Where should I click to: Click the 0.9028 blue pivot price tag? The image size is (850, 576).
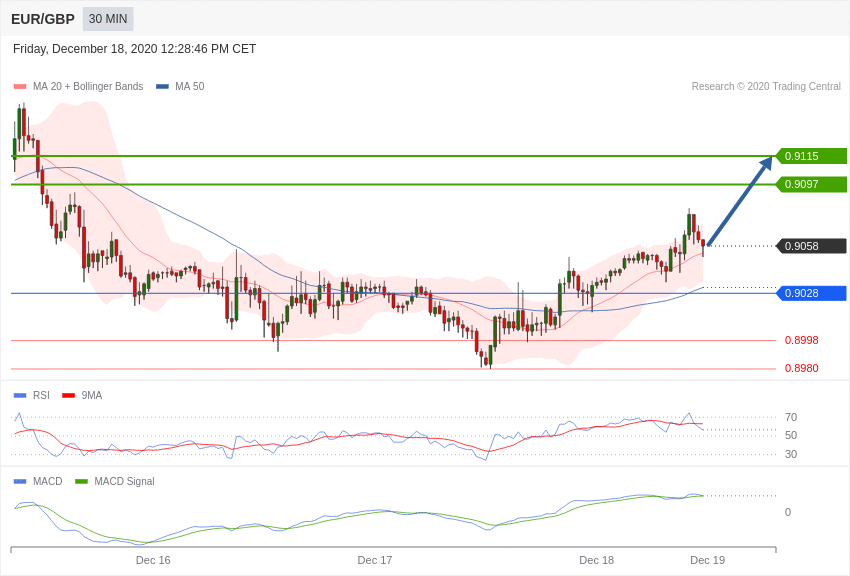[x=812, y=293]
